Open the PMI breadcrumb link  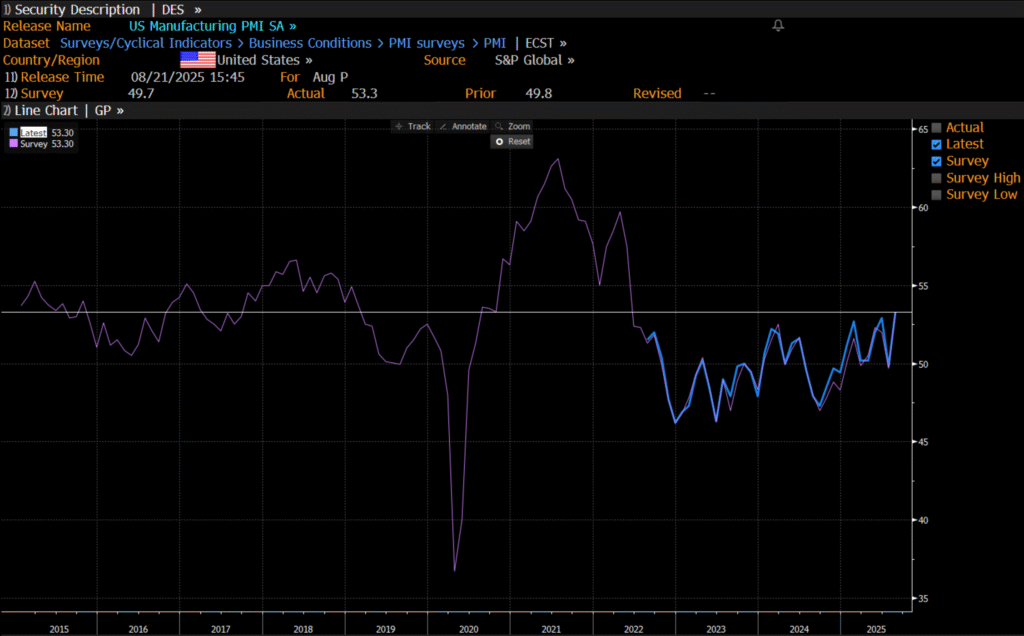click(494, 43)
